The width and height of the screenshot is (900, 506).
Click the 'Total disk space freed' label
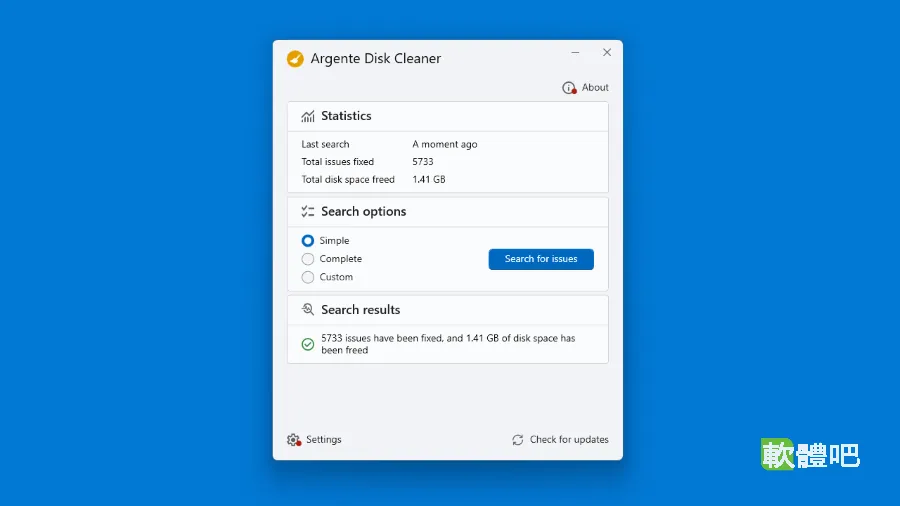348,180
